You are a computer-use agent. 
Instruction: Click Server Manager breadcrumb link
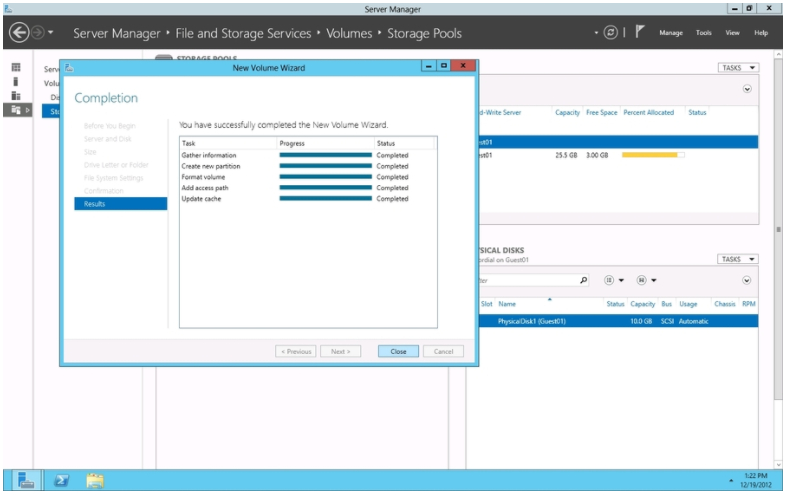coord(116,33)
